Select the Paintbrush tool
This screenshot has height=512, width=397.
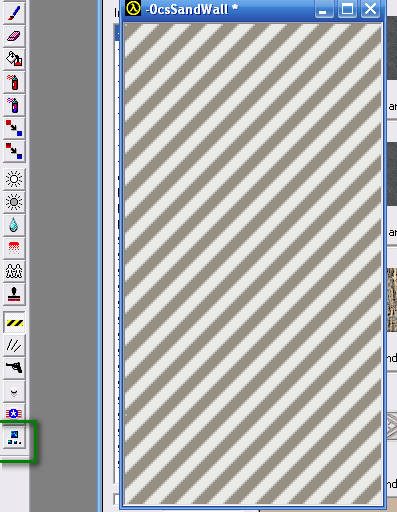coord(14,13)
